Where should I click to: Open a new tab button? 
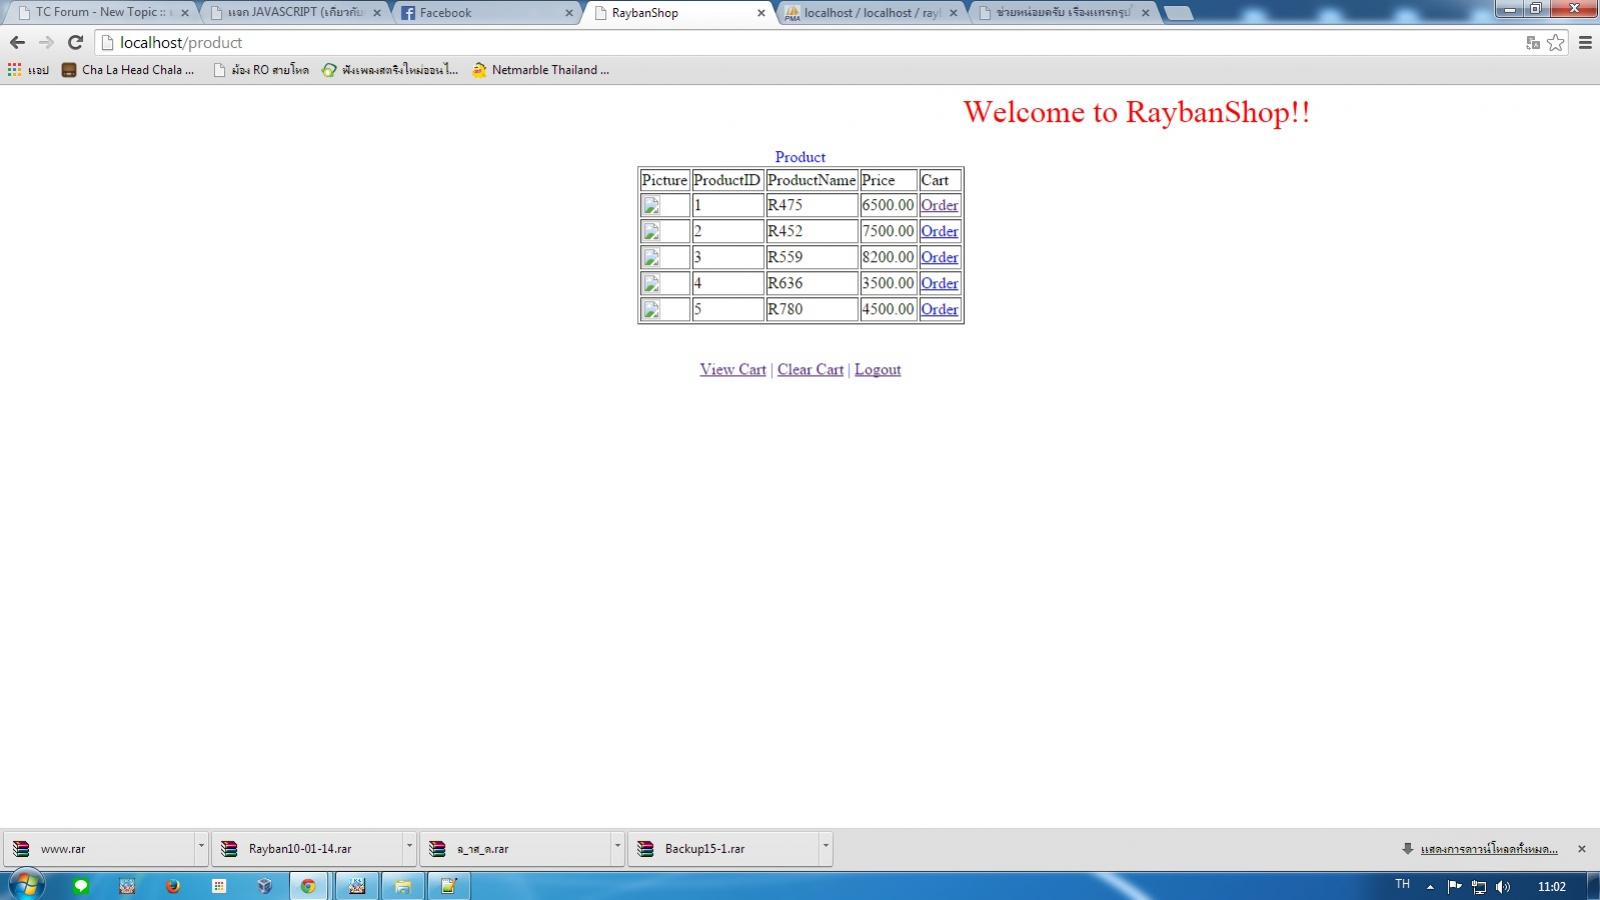pyautogui.click(x=1179, y=13)
